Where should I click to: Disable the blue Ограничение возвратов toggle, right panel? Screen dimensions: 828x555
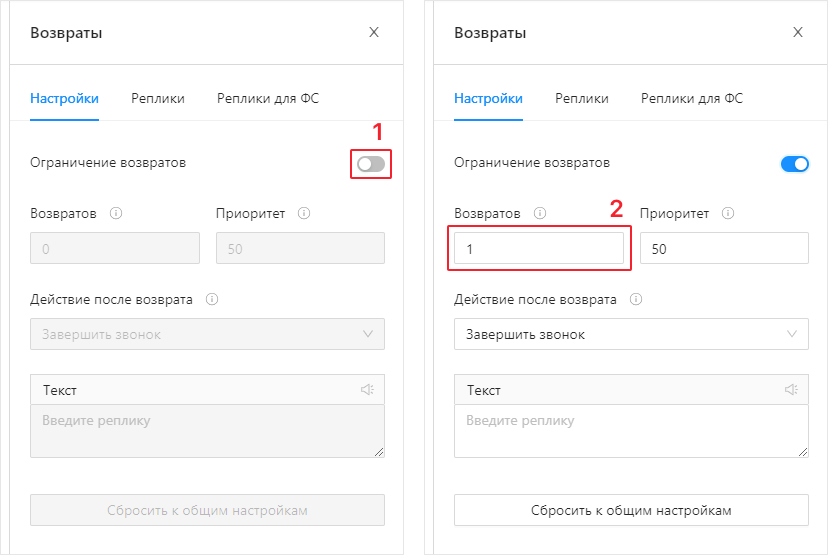pos(794,163)
